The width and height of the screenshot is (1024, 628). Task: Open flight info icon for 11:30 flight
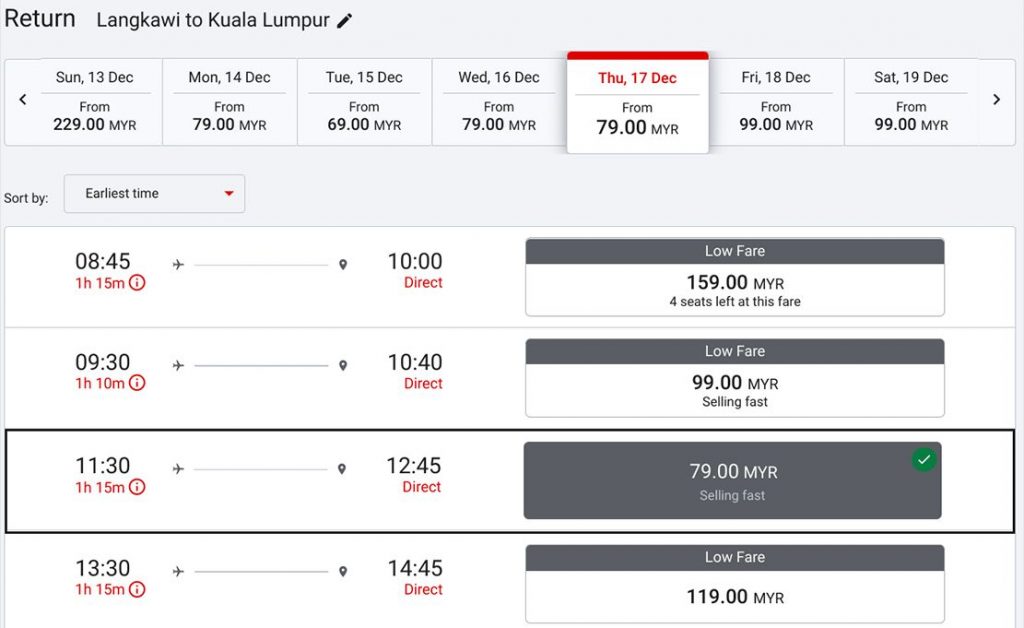[136, 487]
